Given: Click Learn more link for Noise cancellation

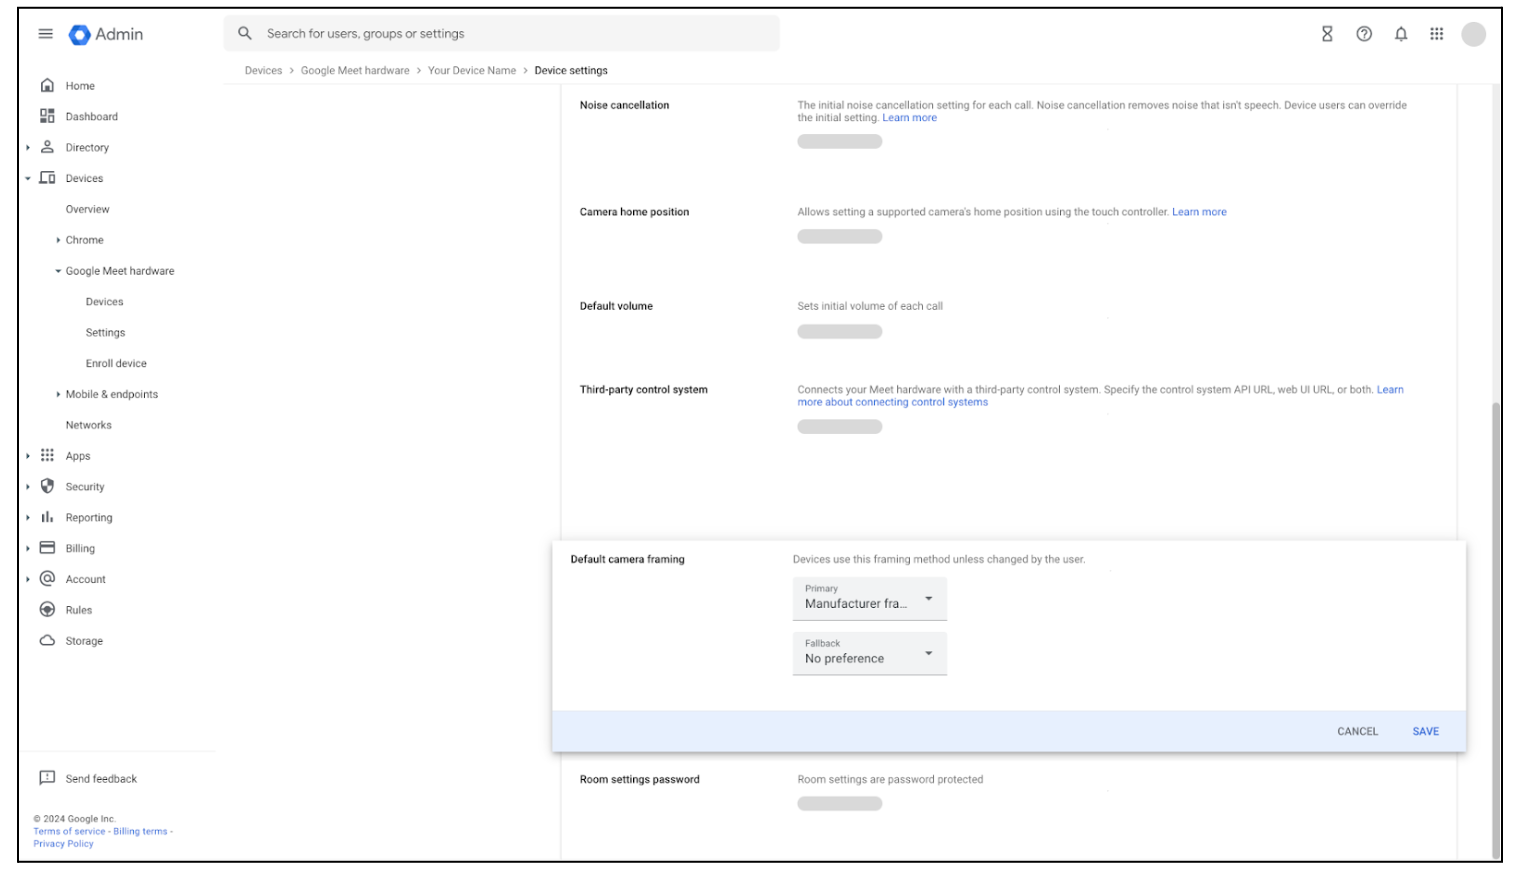Looking at the screenshot, I should pyautogui.click(x=909, y=118).
